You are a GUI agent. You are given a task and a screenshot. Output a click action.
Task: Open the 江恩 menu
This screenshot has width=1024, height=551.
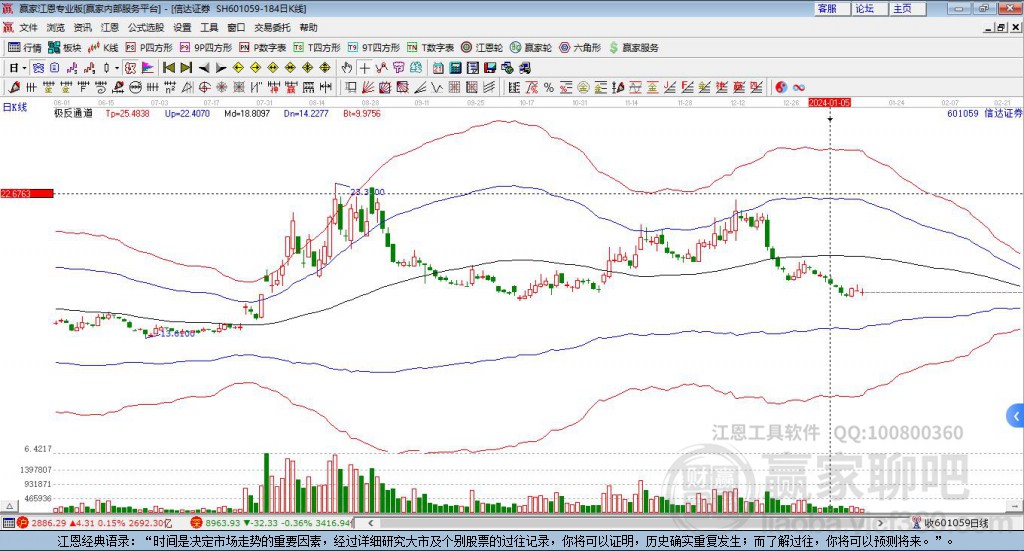(110, 27)
